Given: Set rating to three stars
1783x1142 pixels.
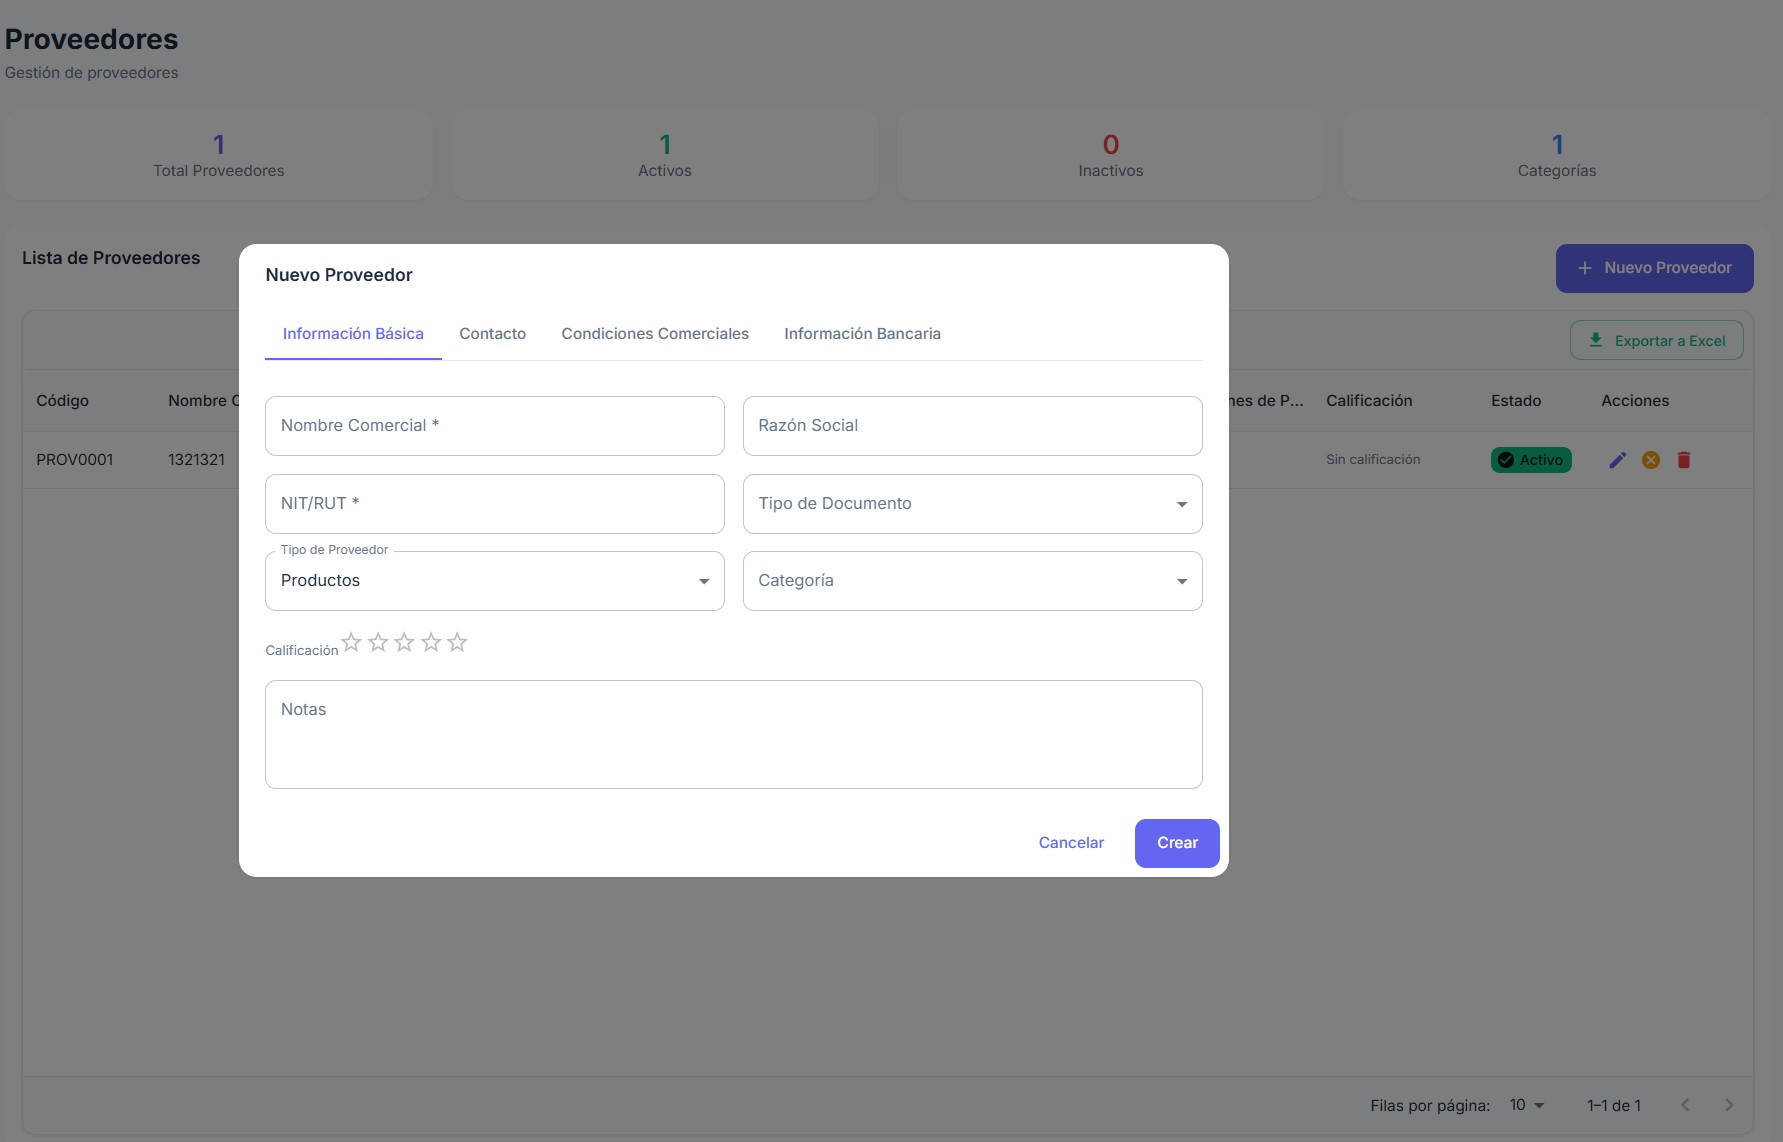Looking at the screenshot, I should [x=404, y=642].
